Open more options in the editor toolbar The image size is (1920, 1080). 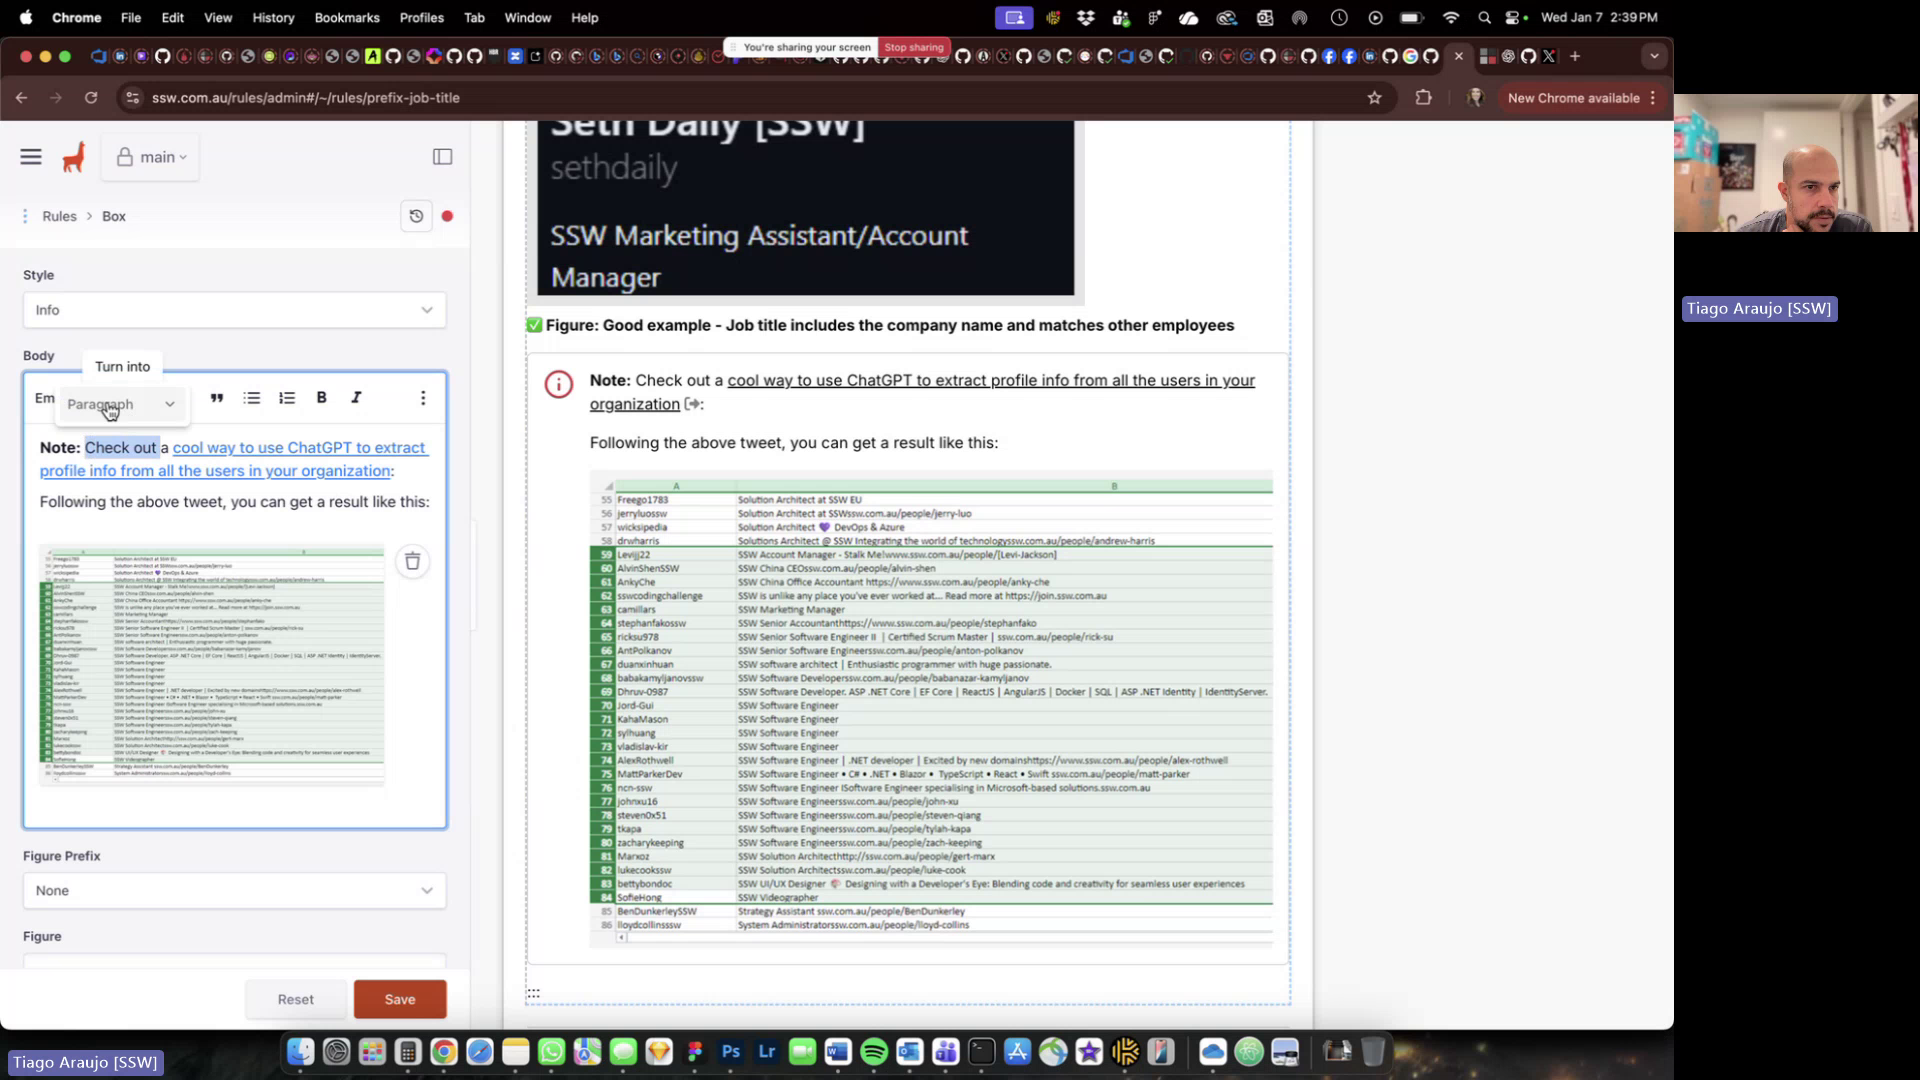(423, 398)
